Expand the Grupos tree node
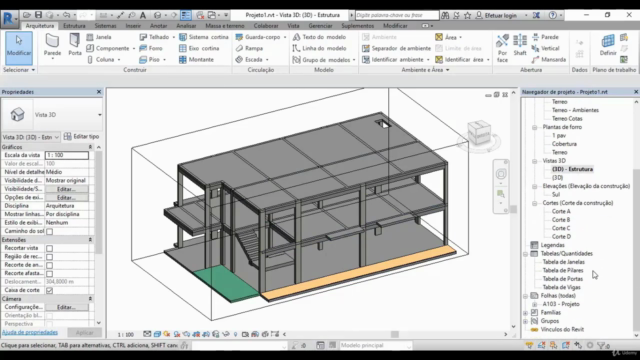The width and height of the screenshot is (640, 360). tap(526, 322)
